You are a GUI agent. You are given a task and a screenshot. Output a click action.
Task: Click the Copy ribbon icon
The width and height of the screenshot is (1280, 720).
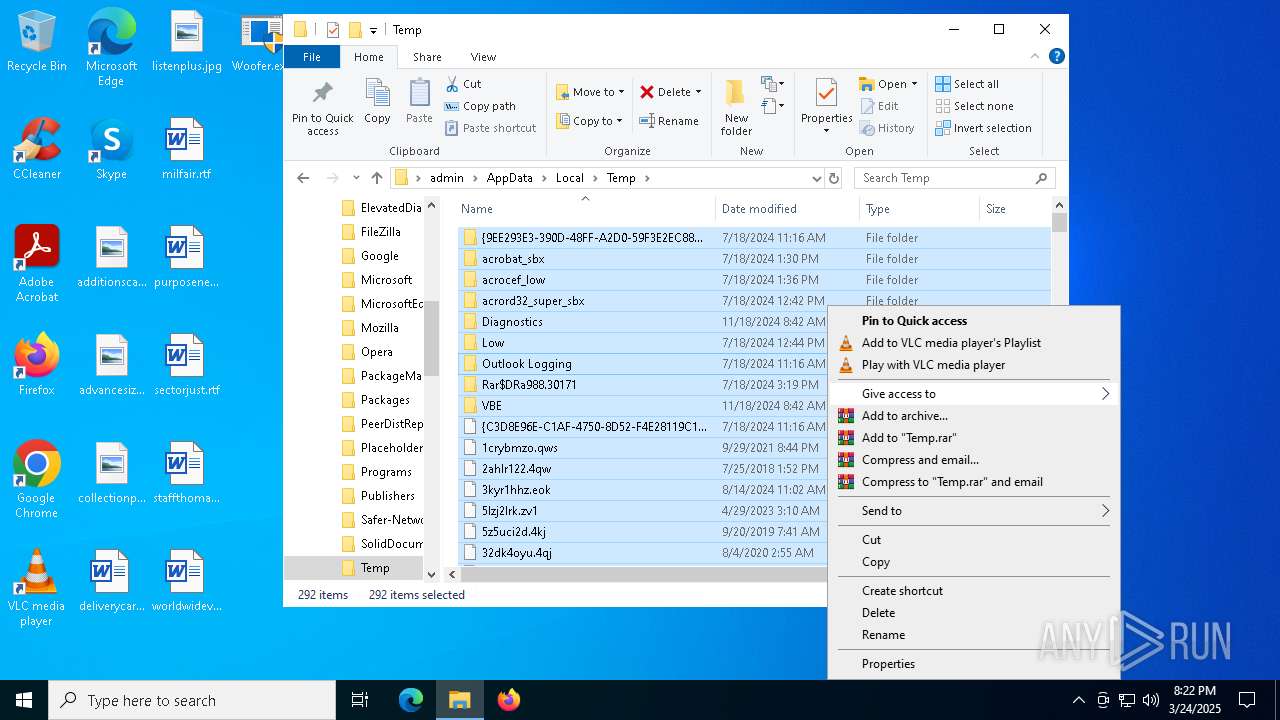tap(377, 101)
